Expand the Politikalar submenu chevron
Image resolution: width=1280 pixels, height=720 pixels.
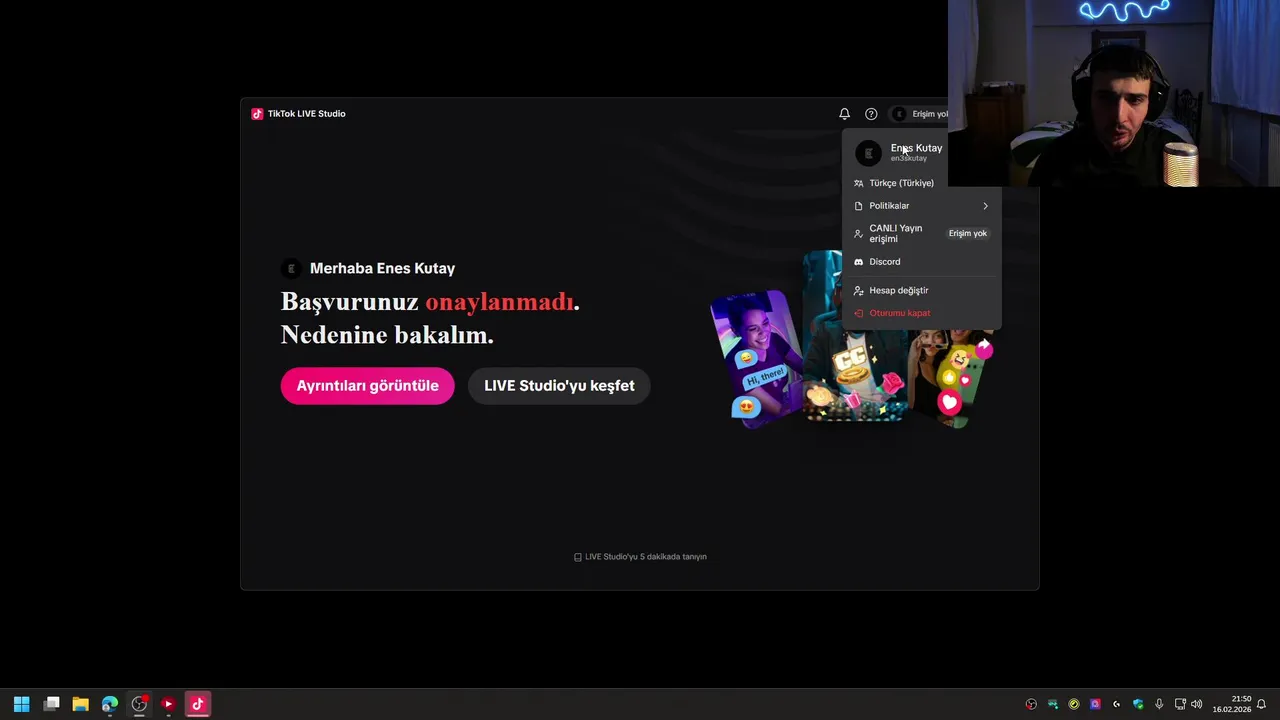point(985,206)
